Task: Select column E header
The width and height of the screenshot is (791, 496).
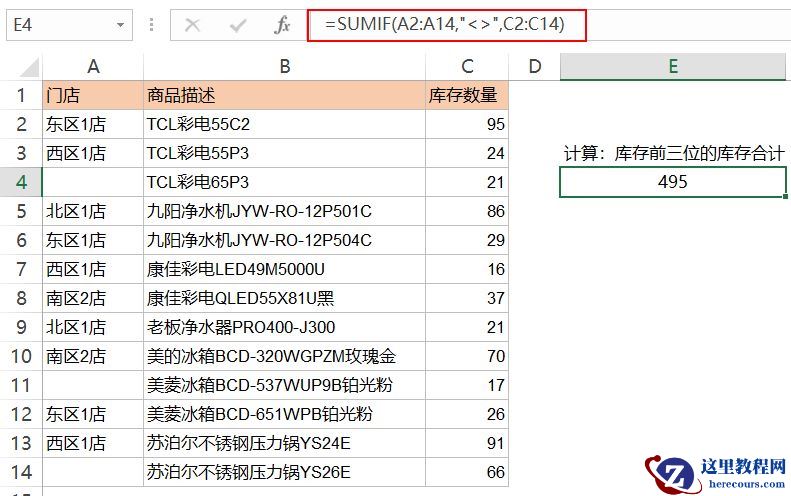Action: pos(673,66)
